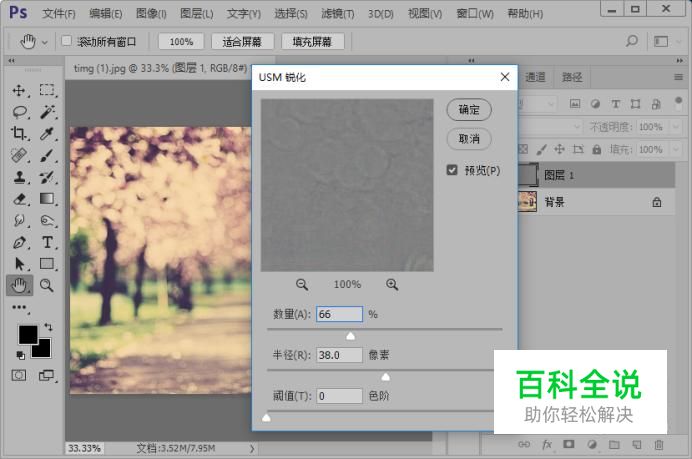Select the Move tool
Screen dimensions: 692x459
19,90
